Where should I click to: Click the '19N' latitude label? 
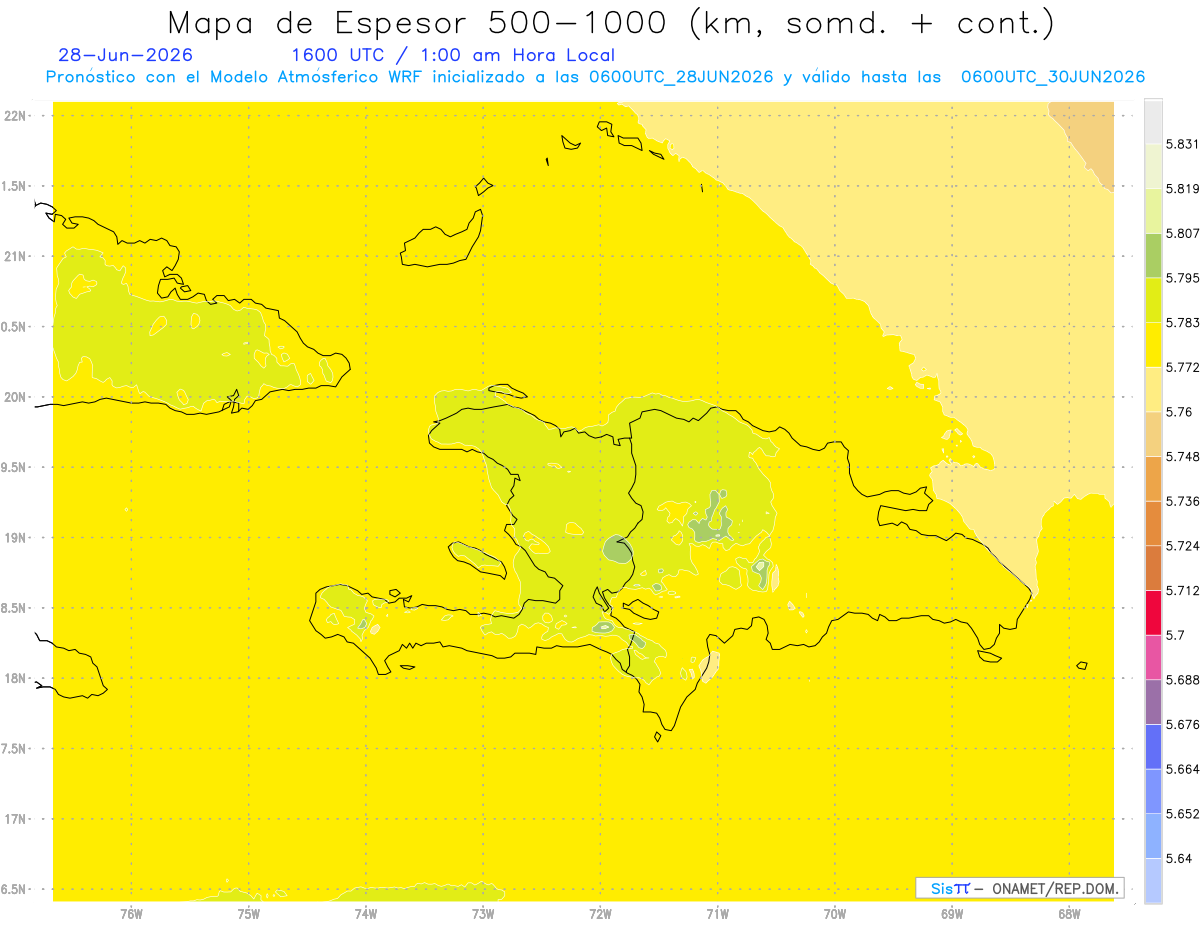coord(16,538)
